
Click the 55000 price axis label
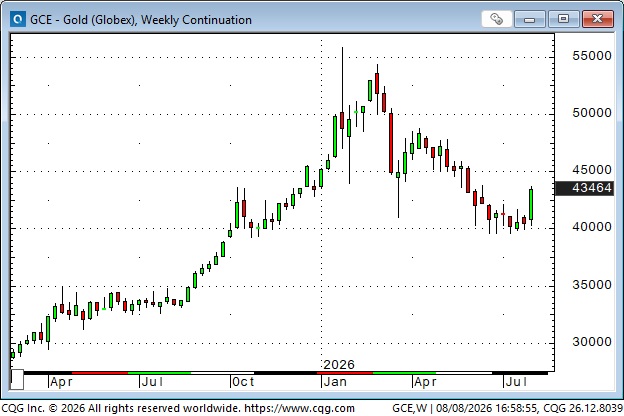[x=592, y=56]
